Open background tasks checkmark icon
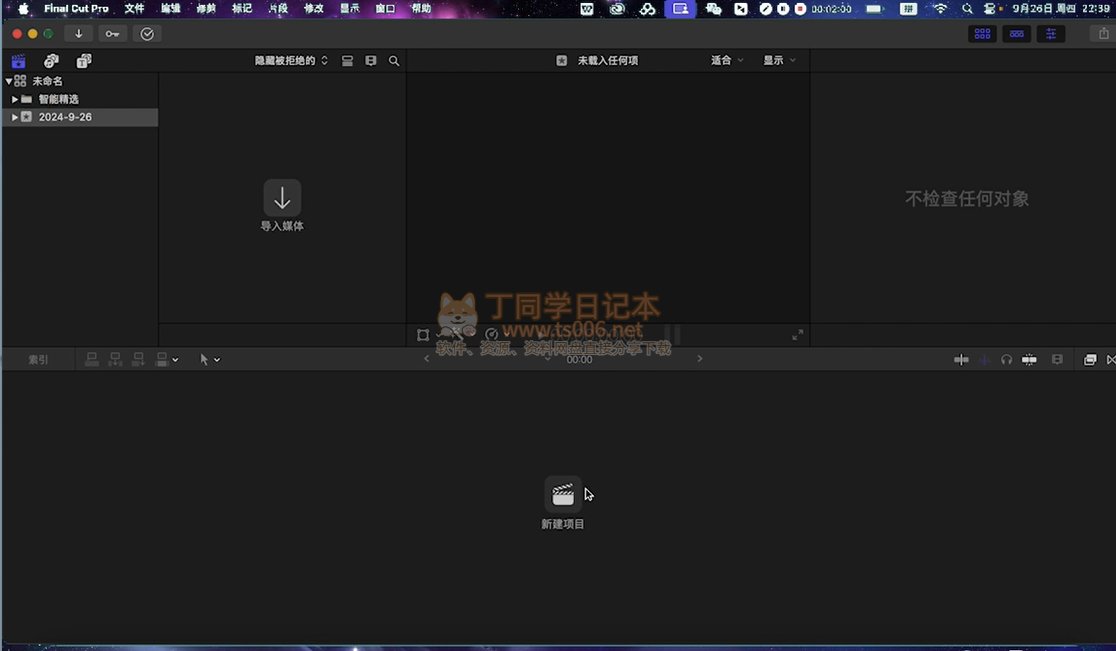 [x=147, y=34]
